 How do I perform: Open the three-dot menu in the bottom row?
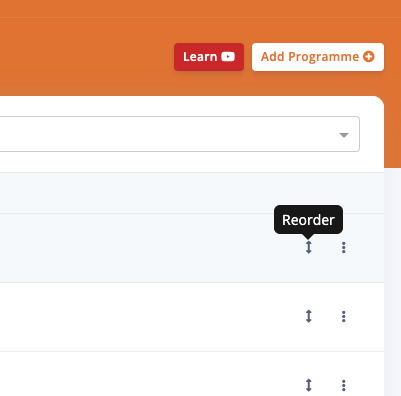(x=344, y=385)
